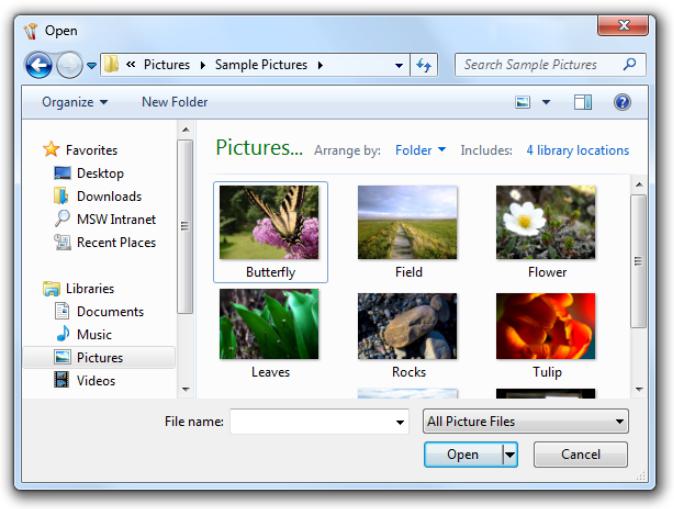Click the navigation pane scroll down arrow

point(186,389)
